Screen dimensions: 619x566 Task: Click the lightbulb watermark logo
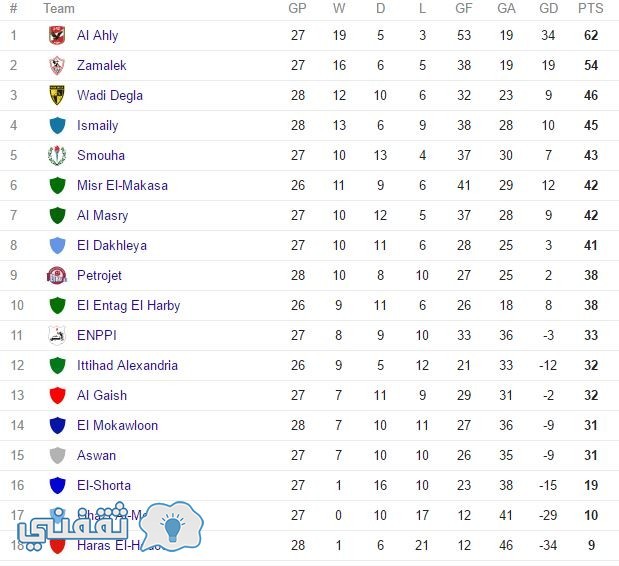coord(172,526)
